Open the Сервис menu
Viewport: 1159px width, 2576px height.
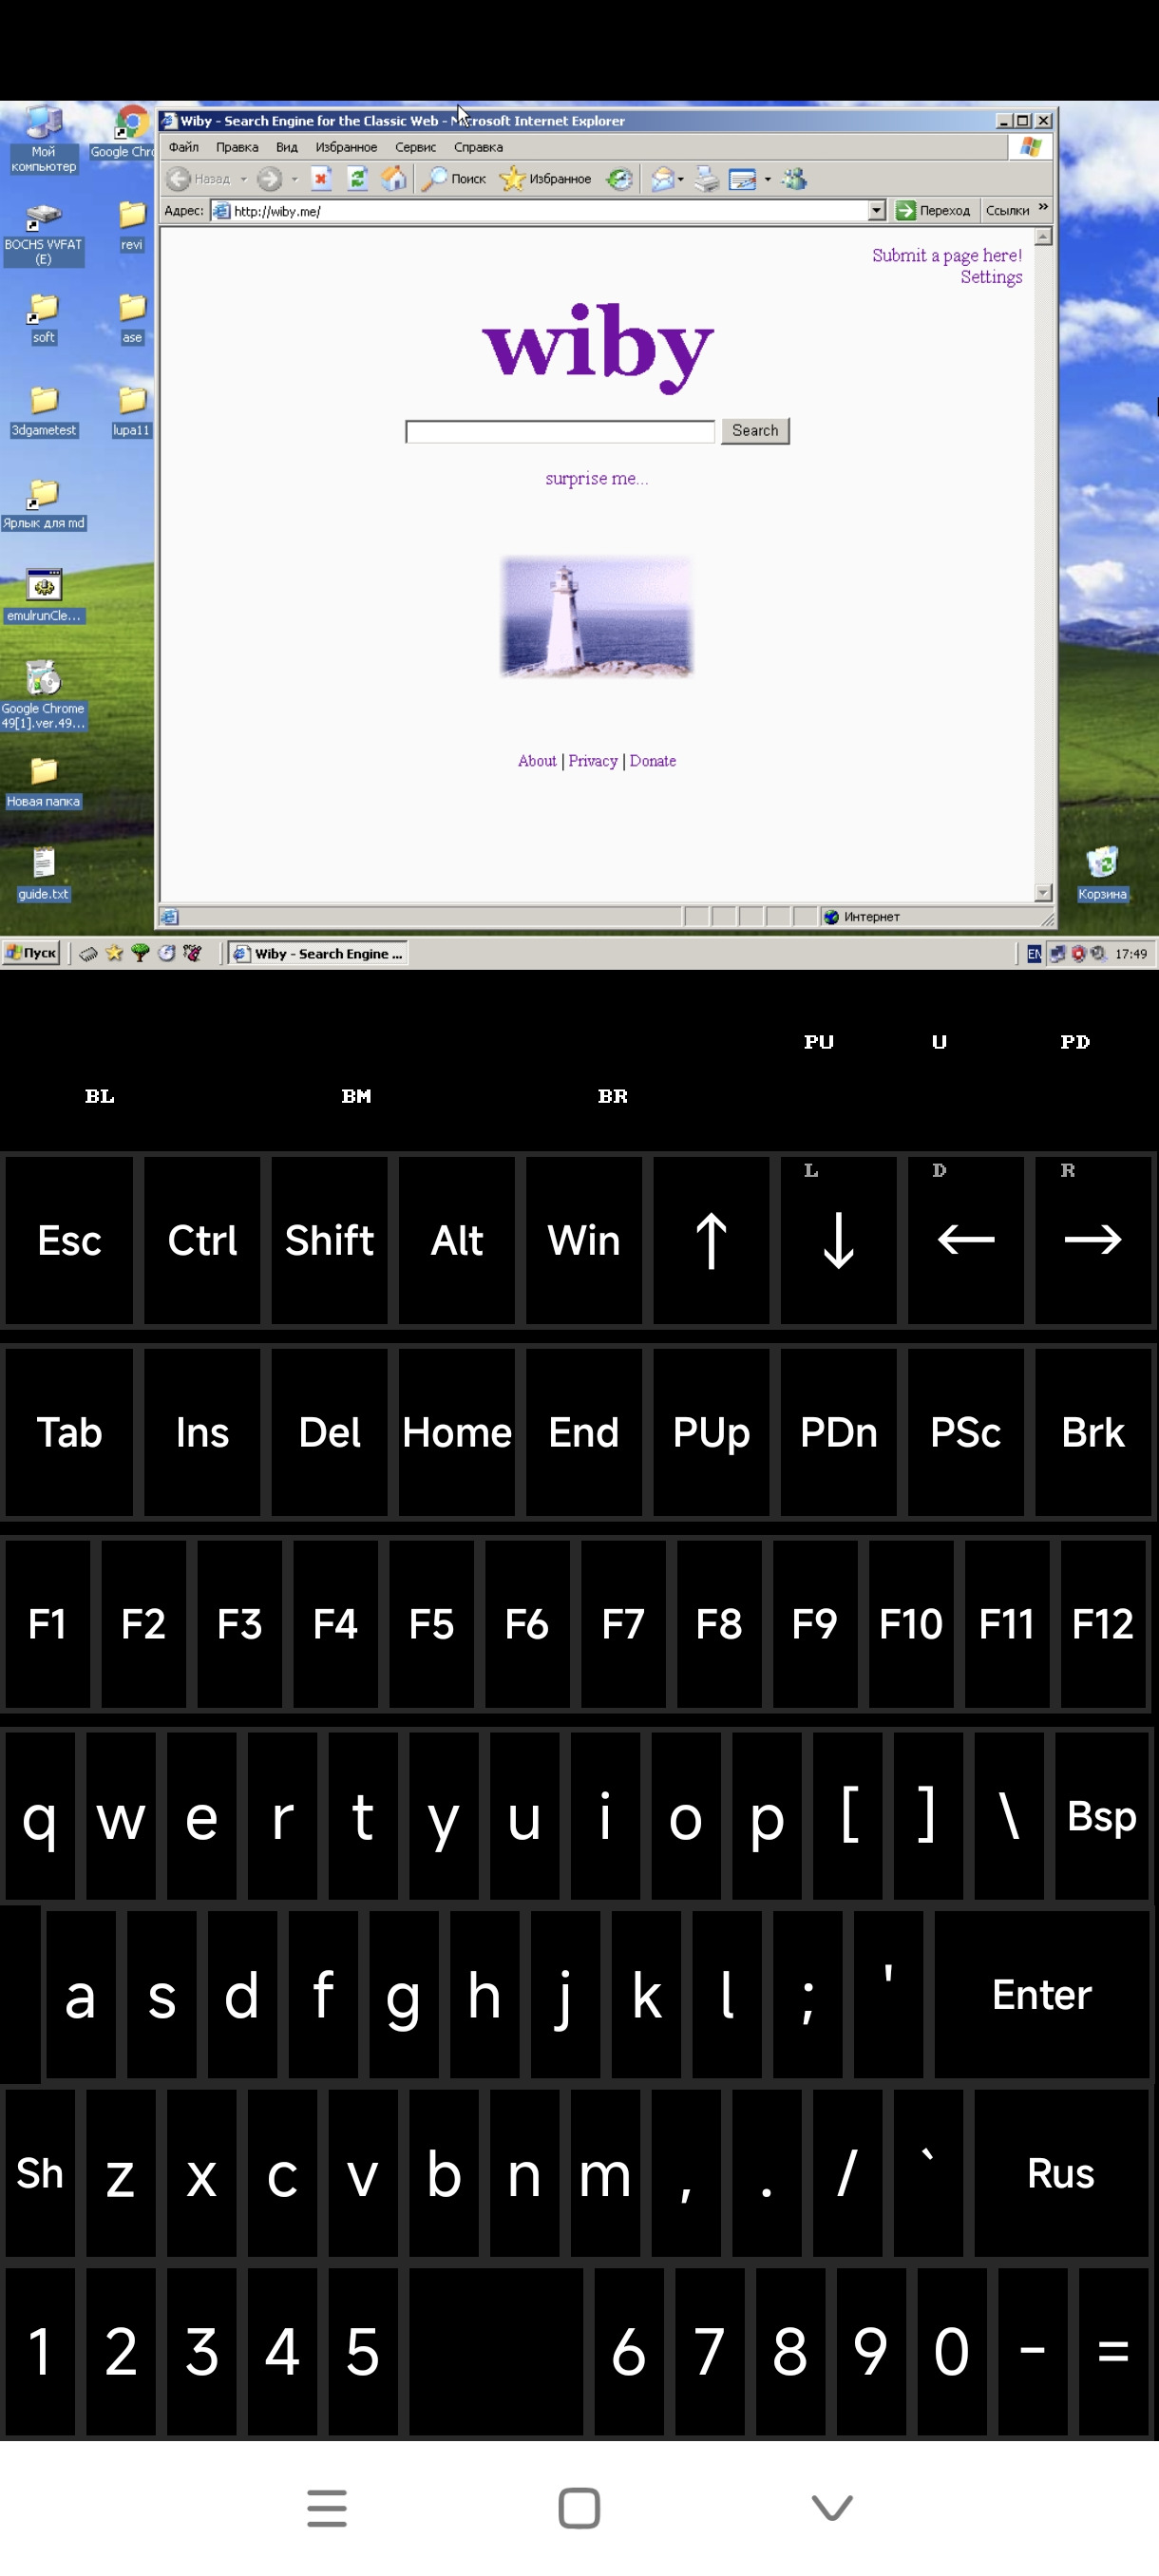[415, 147]
